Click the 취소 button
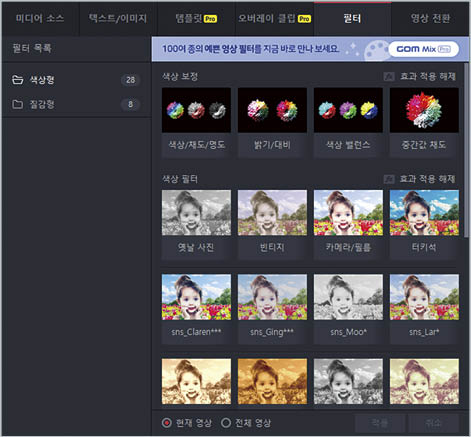The height and width of the screenshot is (437, 471). coord(434,423)
